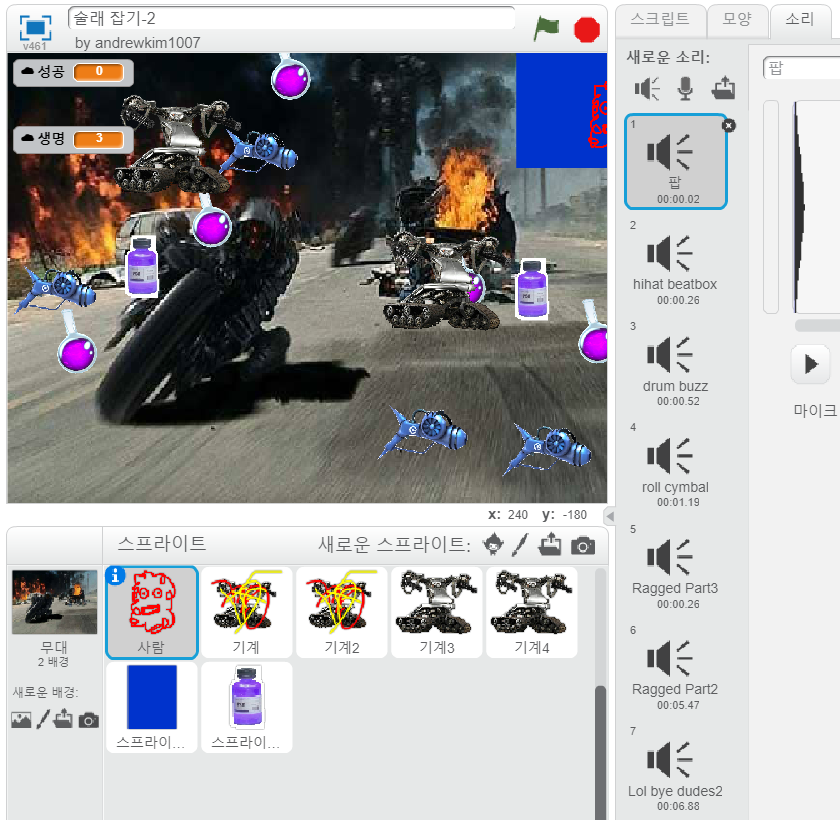Viewport: 840px width, 820px height.
Task: Record new sound with microphone icon
Action: [x=685, y=89]
